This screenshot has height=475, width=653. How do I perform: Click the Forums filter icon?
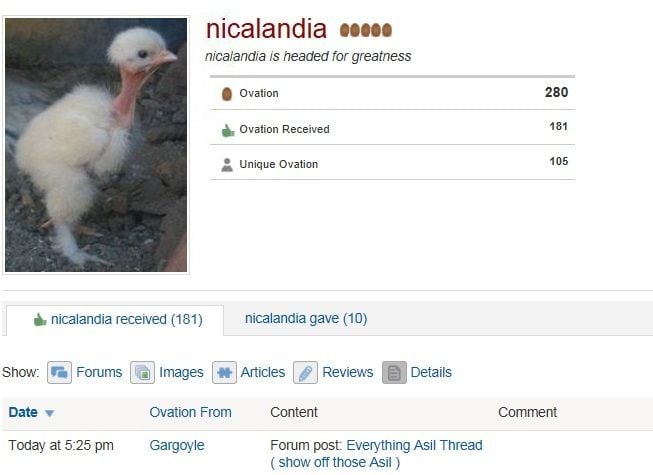click(x=59, y=372)
